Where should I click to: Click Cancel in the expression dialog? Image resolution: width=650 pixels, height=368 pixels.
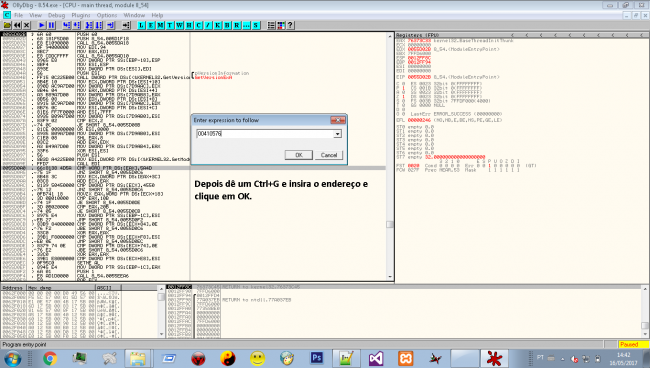coord(329,155)
